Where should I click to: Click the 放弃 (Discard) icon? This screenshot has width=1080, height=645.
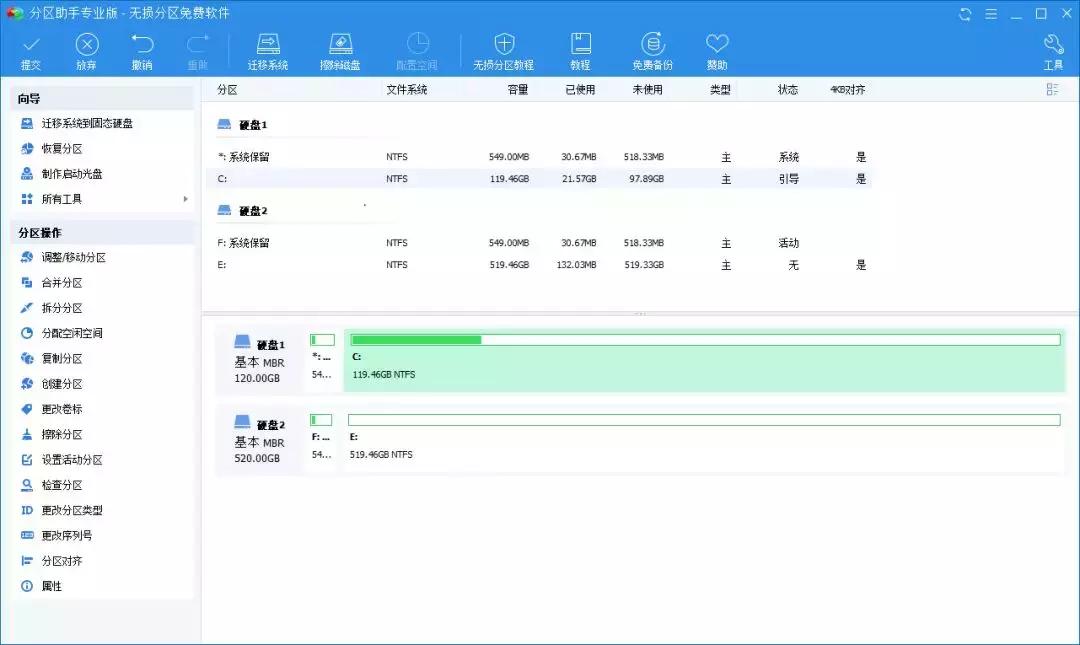tap(87, 45)
